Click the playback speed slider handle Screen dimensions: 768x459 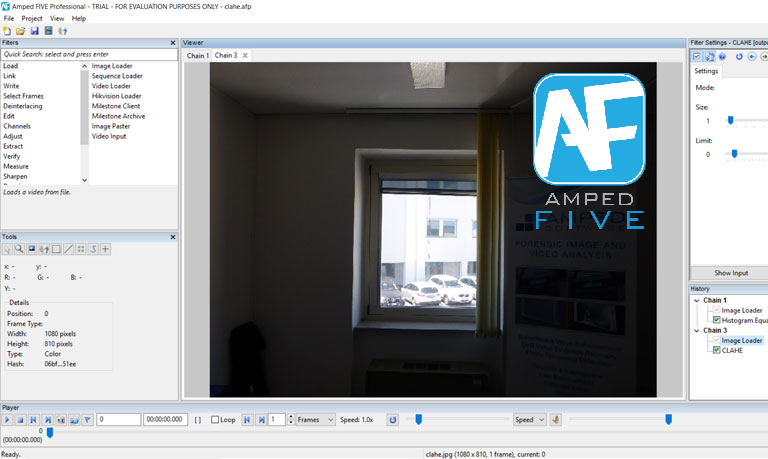419,419
